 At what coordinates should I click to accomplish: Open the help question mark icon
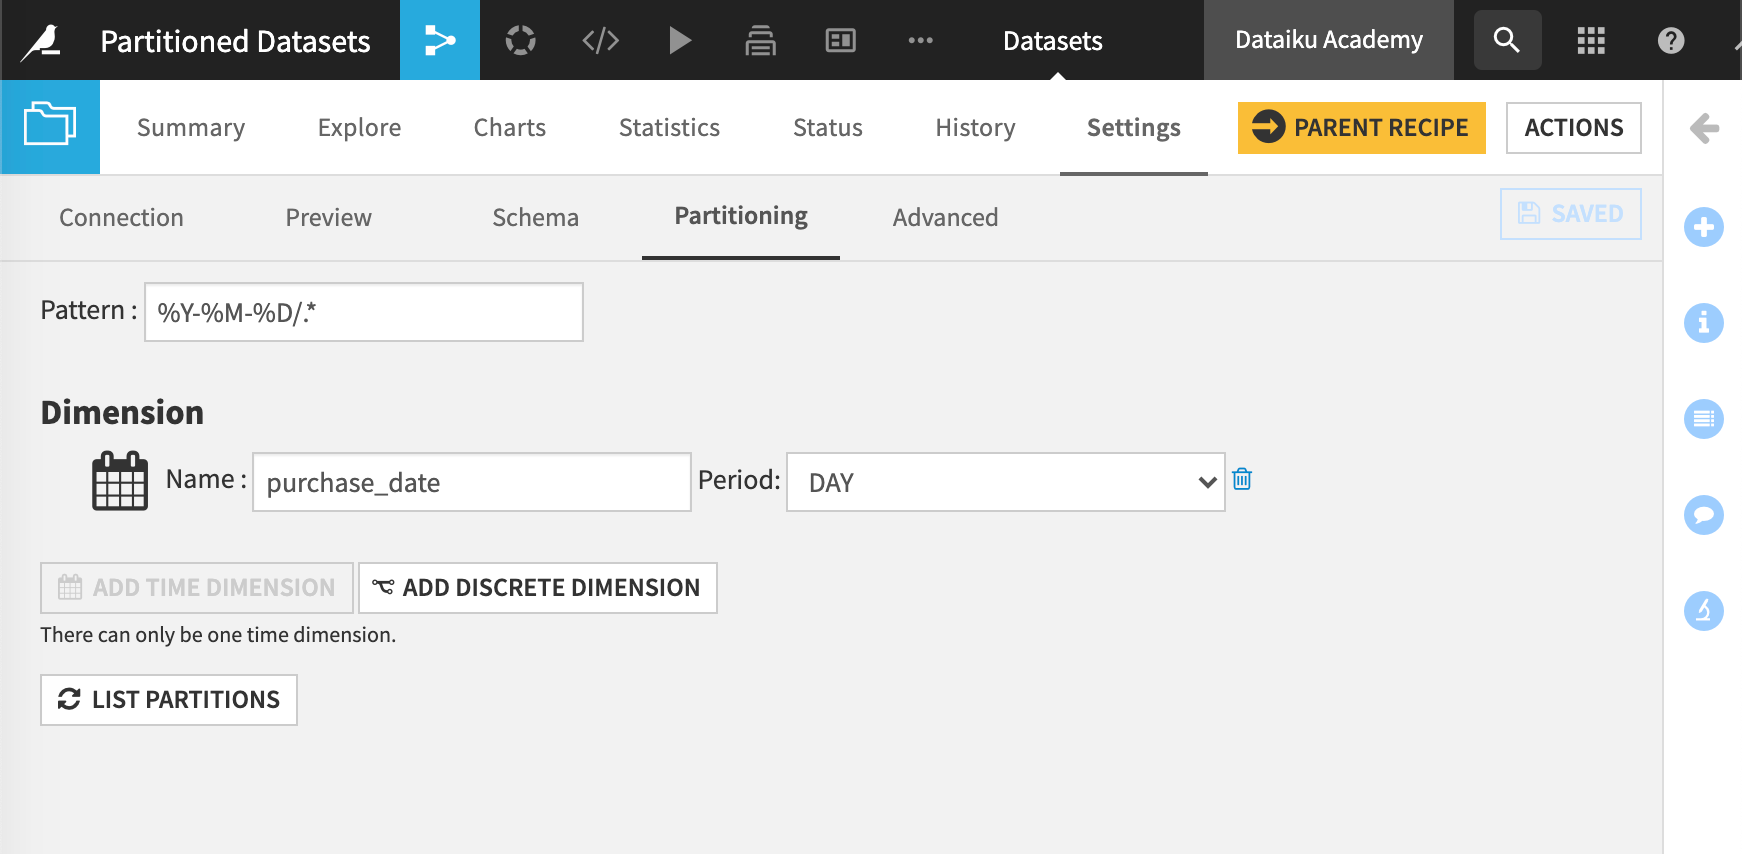coord(1670,40)
